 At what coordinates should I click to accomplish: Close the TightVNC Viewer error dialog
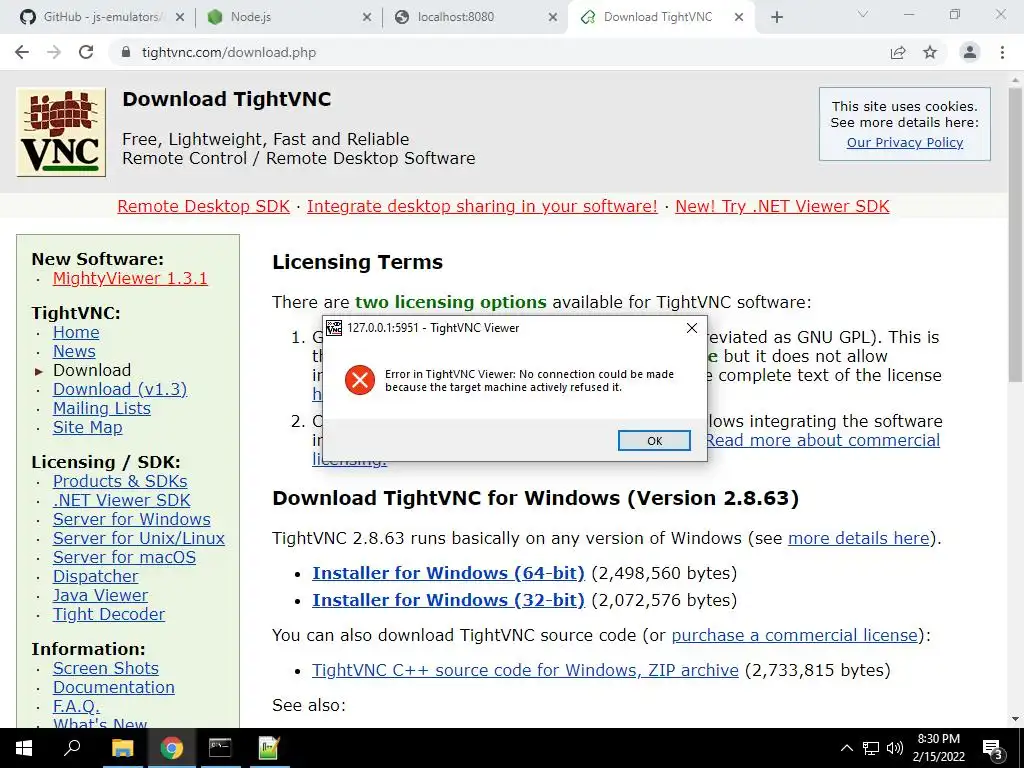(x=692, y=328)
